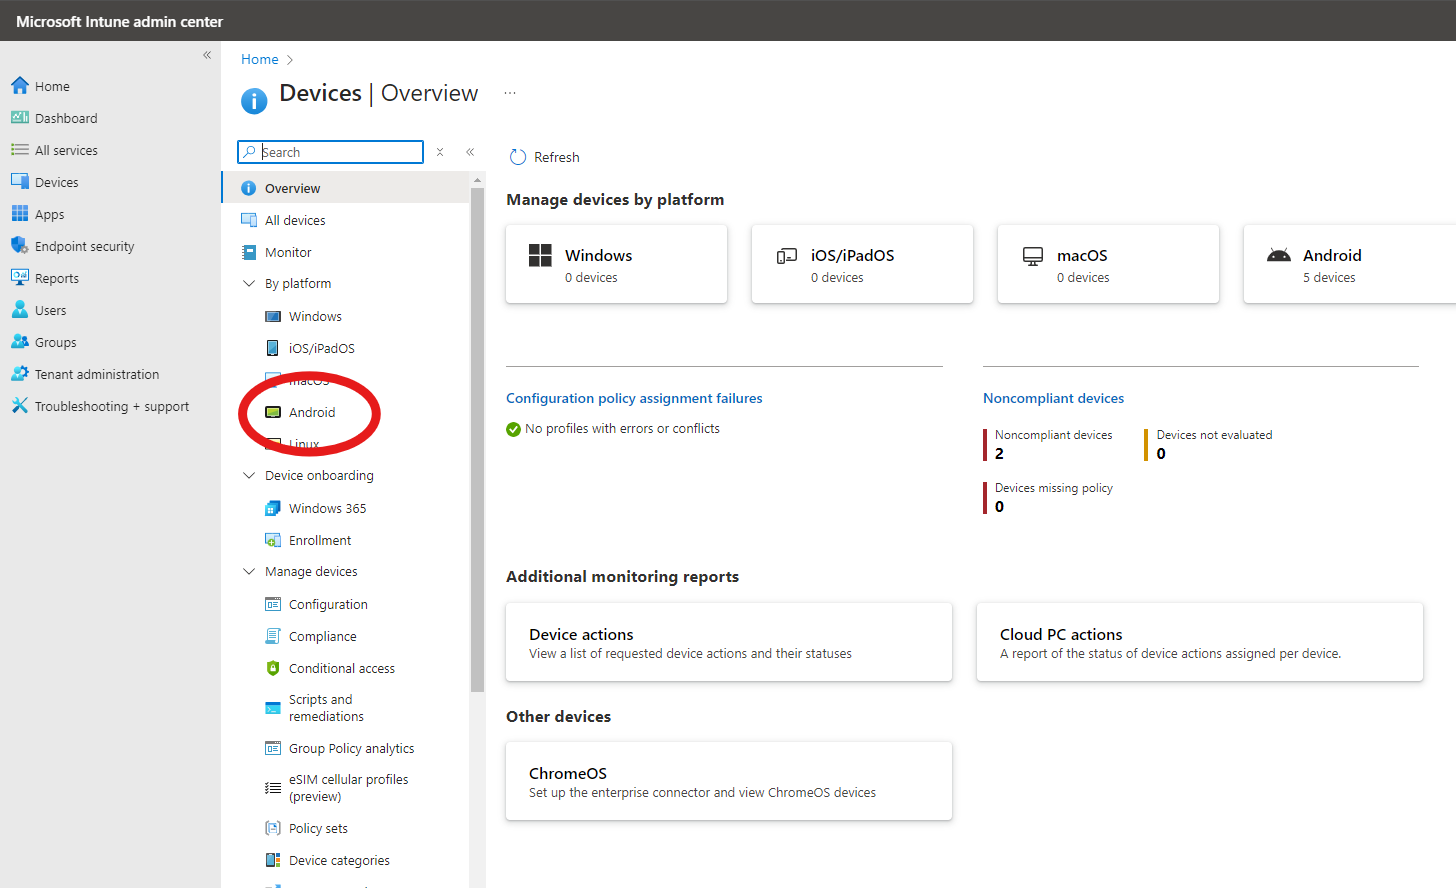Open the Device actions report card
Viewport: 1456px width, 888px height.
click(x=729, y=642)
